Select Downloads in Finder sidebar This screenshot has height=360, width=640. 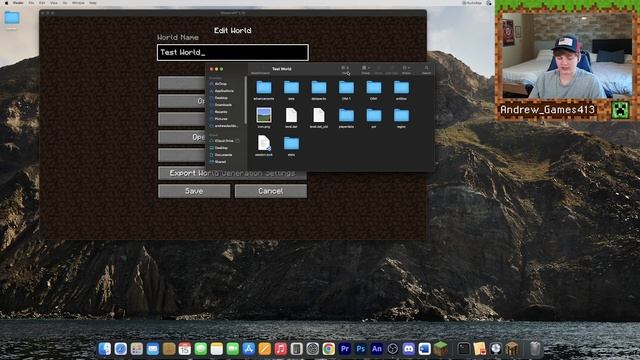tap(223, 104)
